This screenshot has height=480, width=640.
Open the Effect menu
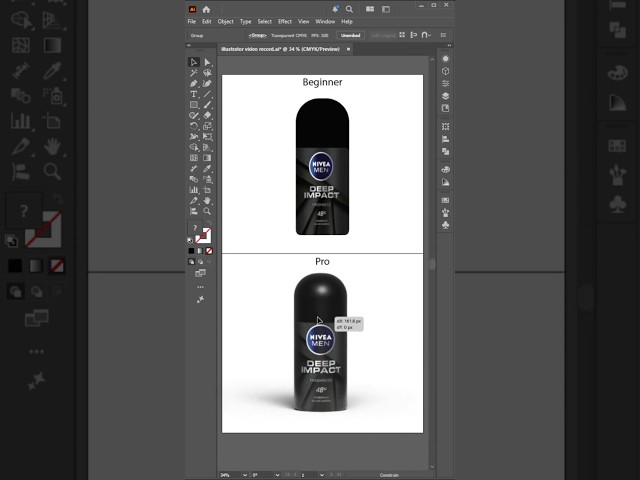(x=285, y=22)
